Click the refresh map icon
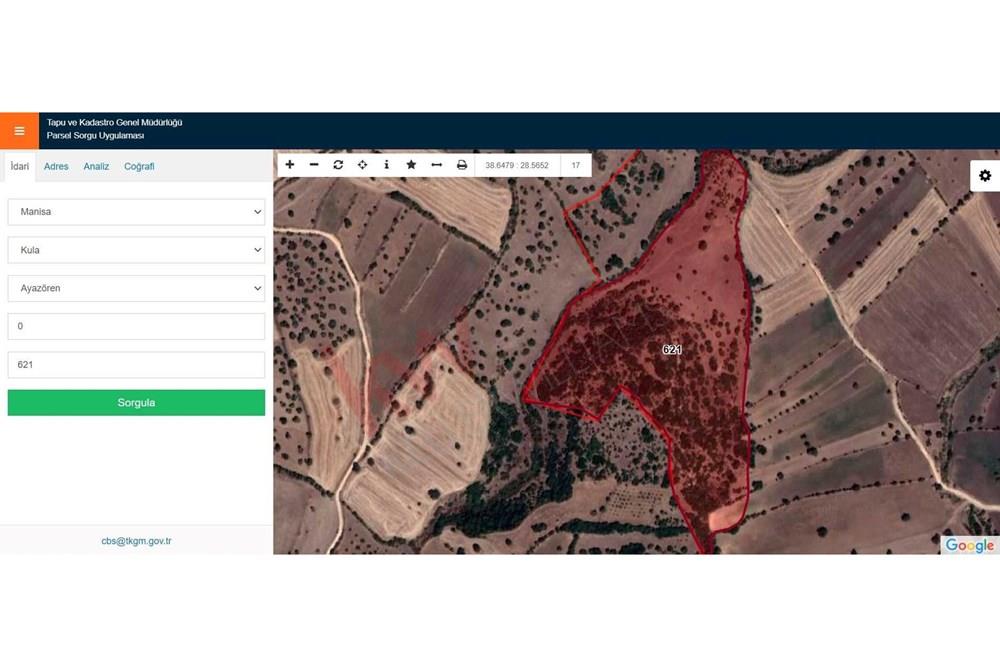The image size is (1000, 667). [x=338, y=165]
